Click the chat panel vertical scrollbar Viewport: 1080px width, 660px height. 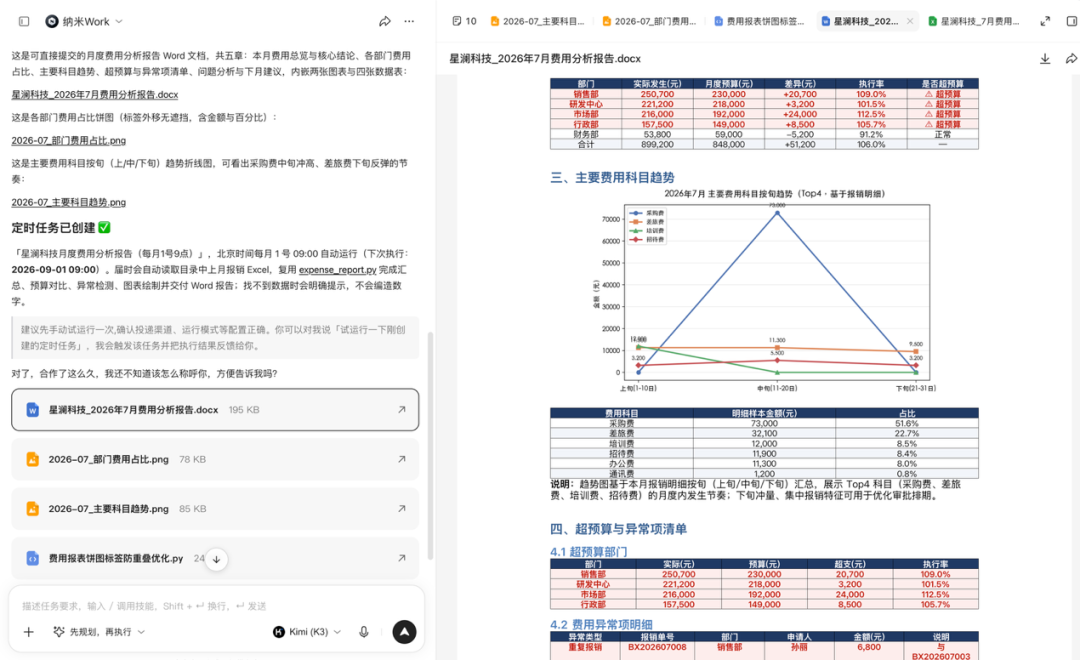tap(430, 446)
